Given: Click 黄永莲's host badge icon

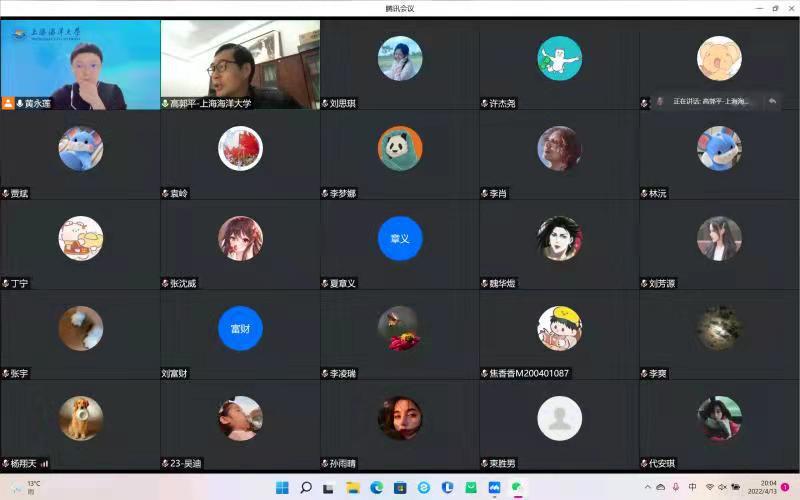Looking at the screenshot, I should (9, 104).
